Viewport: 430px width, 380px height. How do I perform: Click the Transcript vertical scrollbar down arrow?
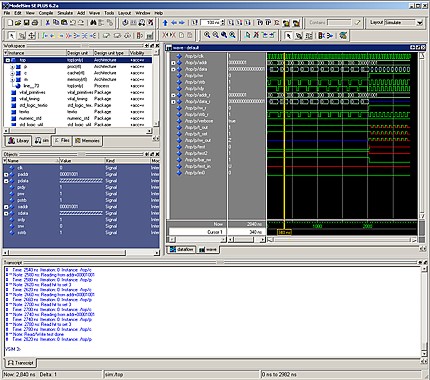coord(424,354)
